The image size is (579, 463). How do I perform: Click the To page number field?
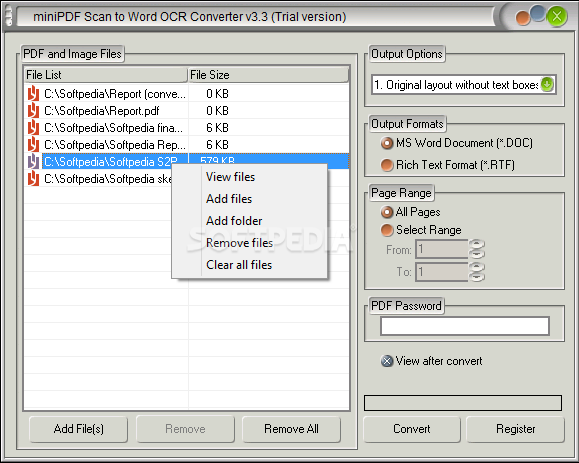442,272
